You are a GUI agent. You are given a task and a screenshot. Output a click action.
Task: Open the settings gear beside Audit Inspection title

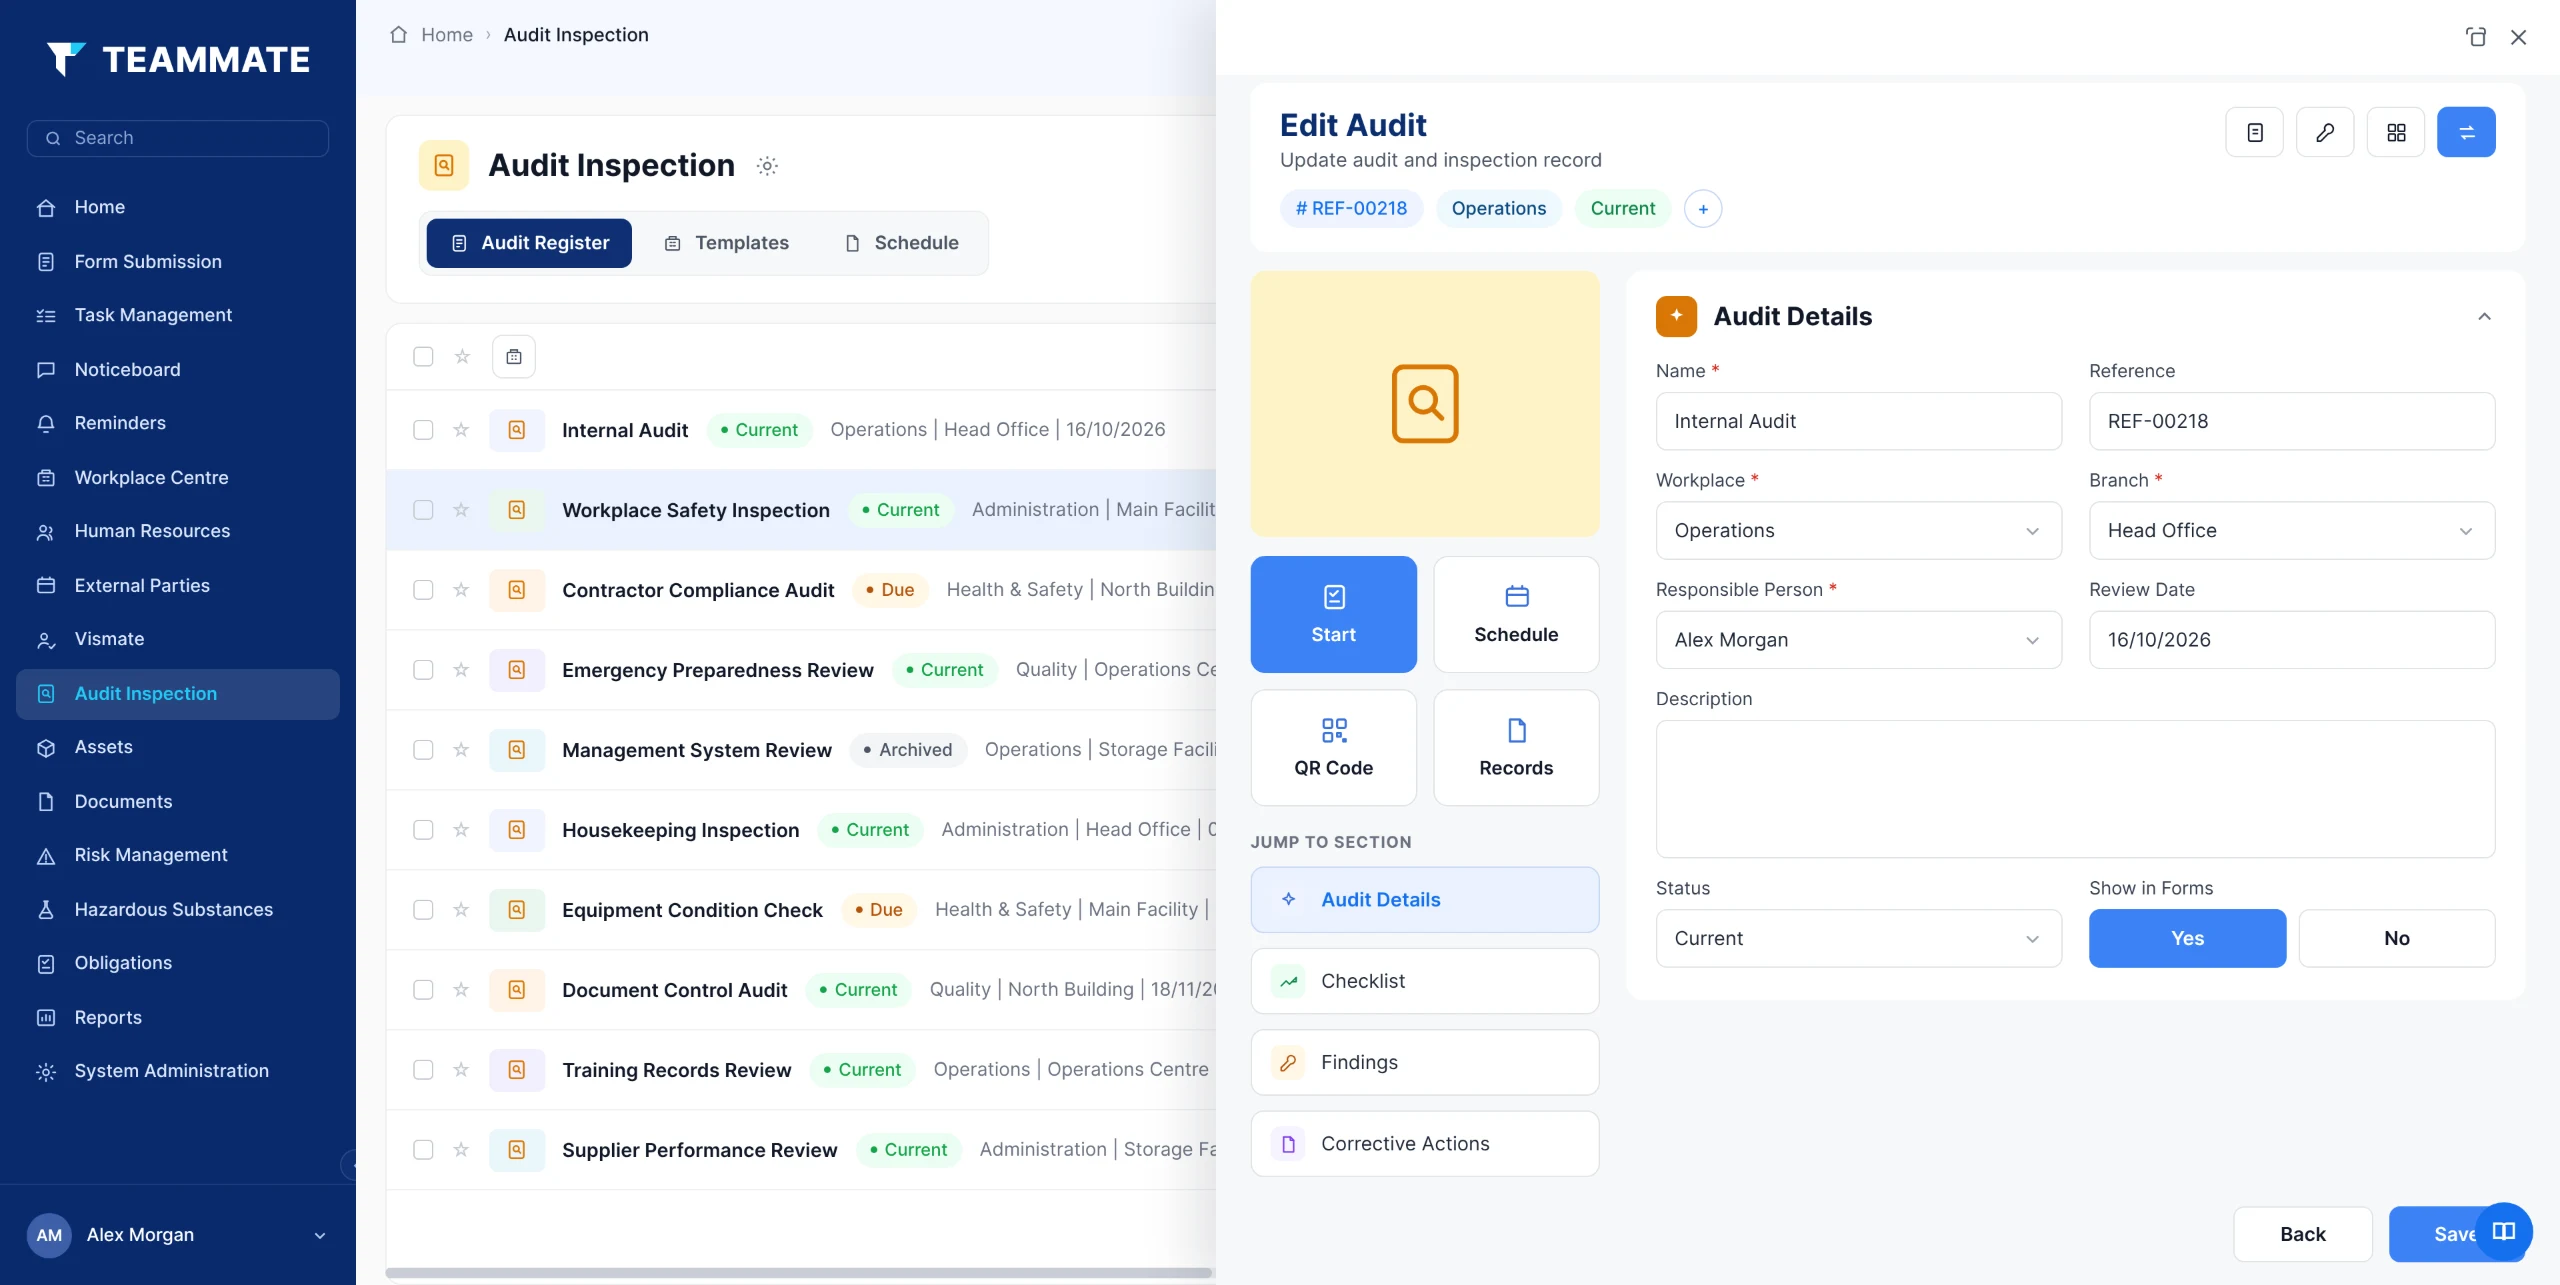767,166
